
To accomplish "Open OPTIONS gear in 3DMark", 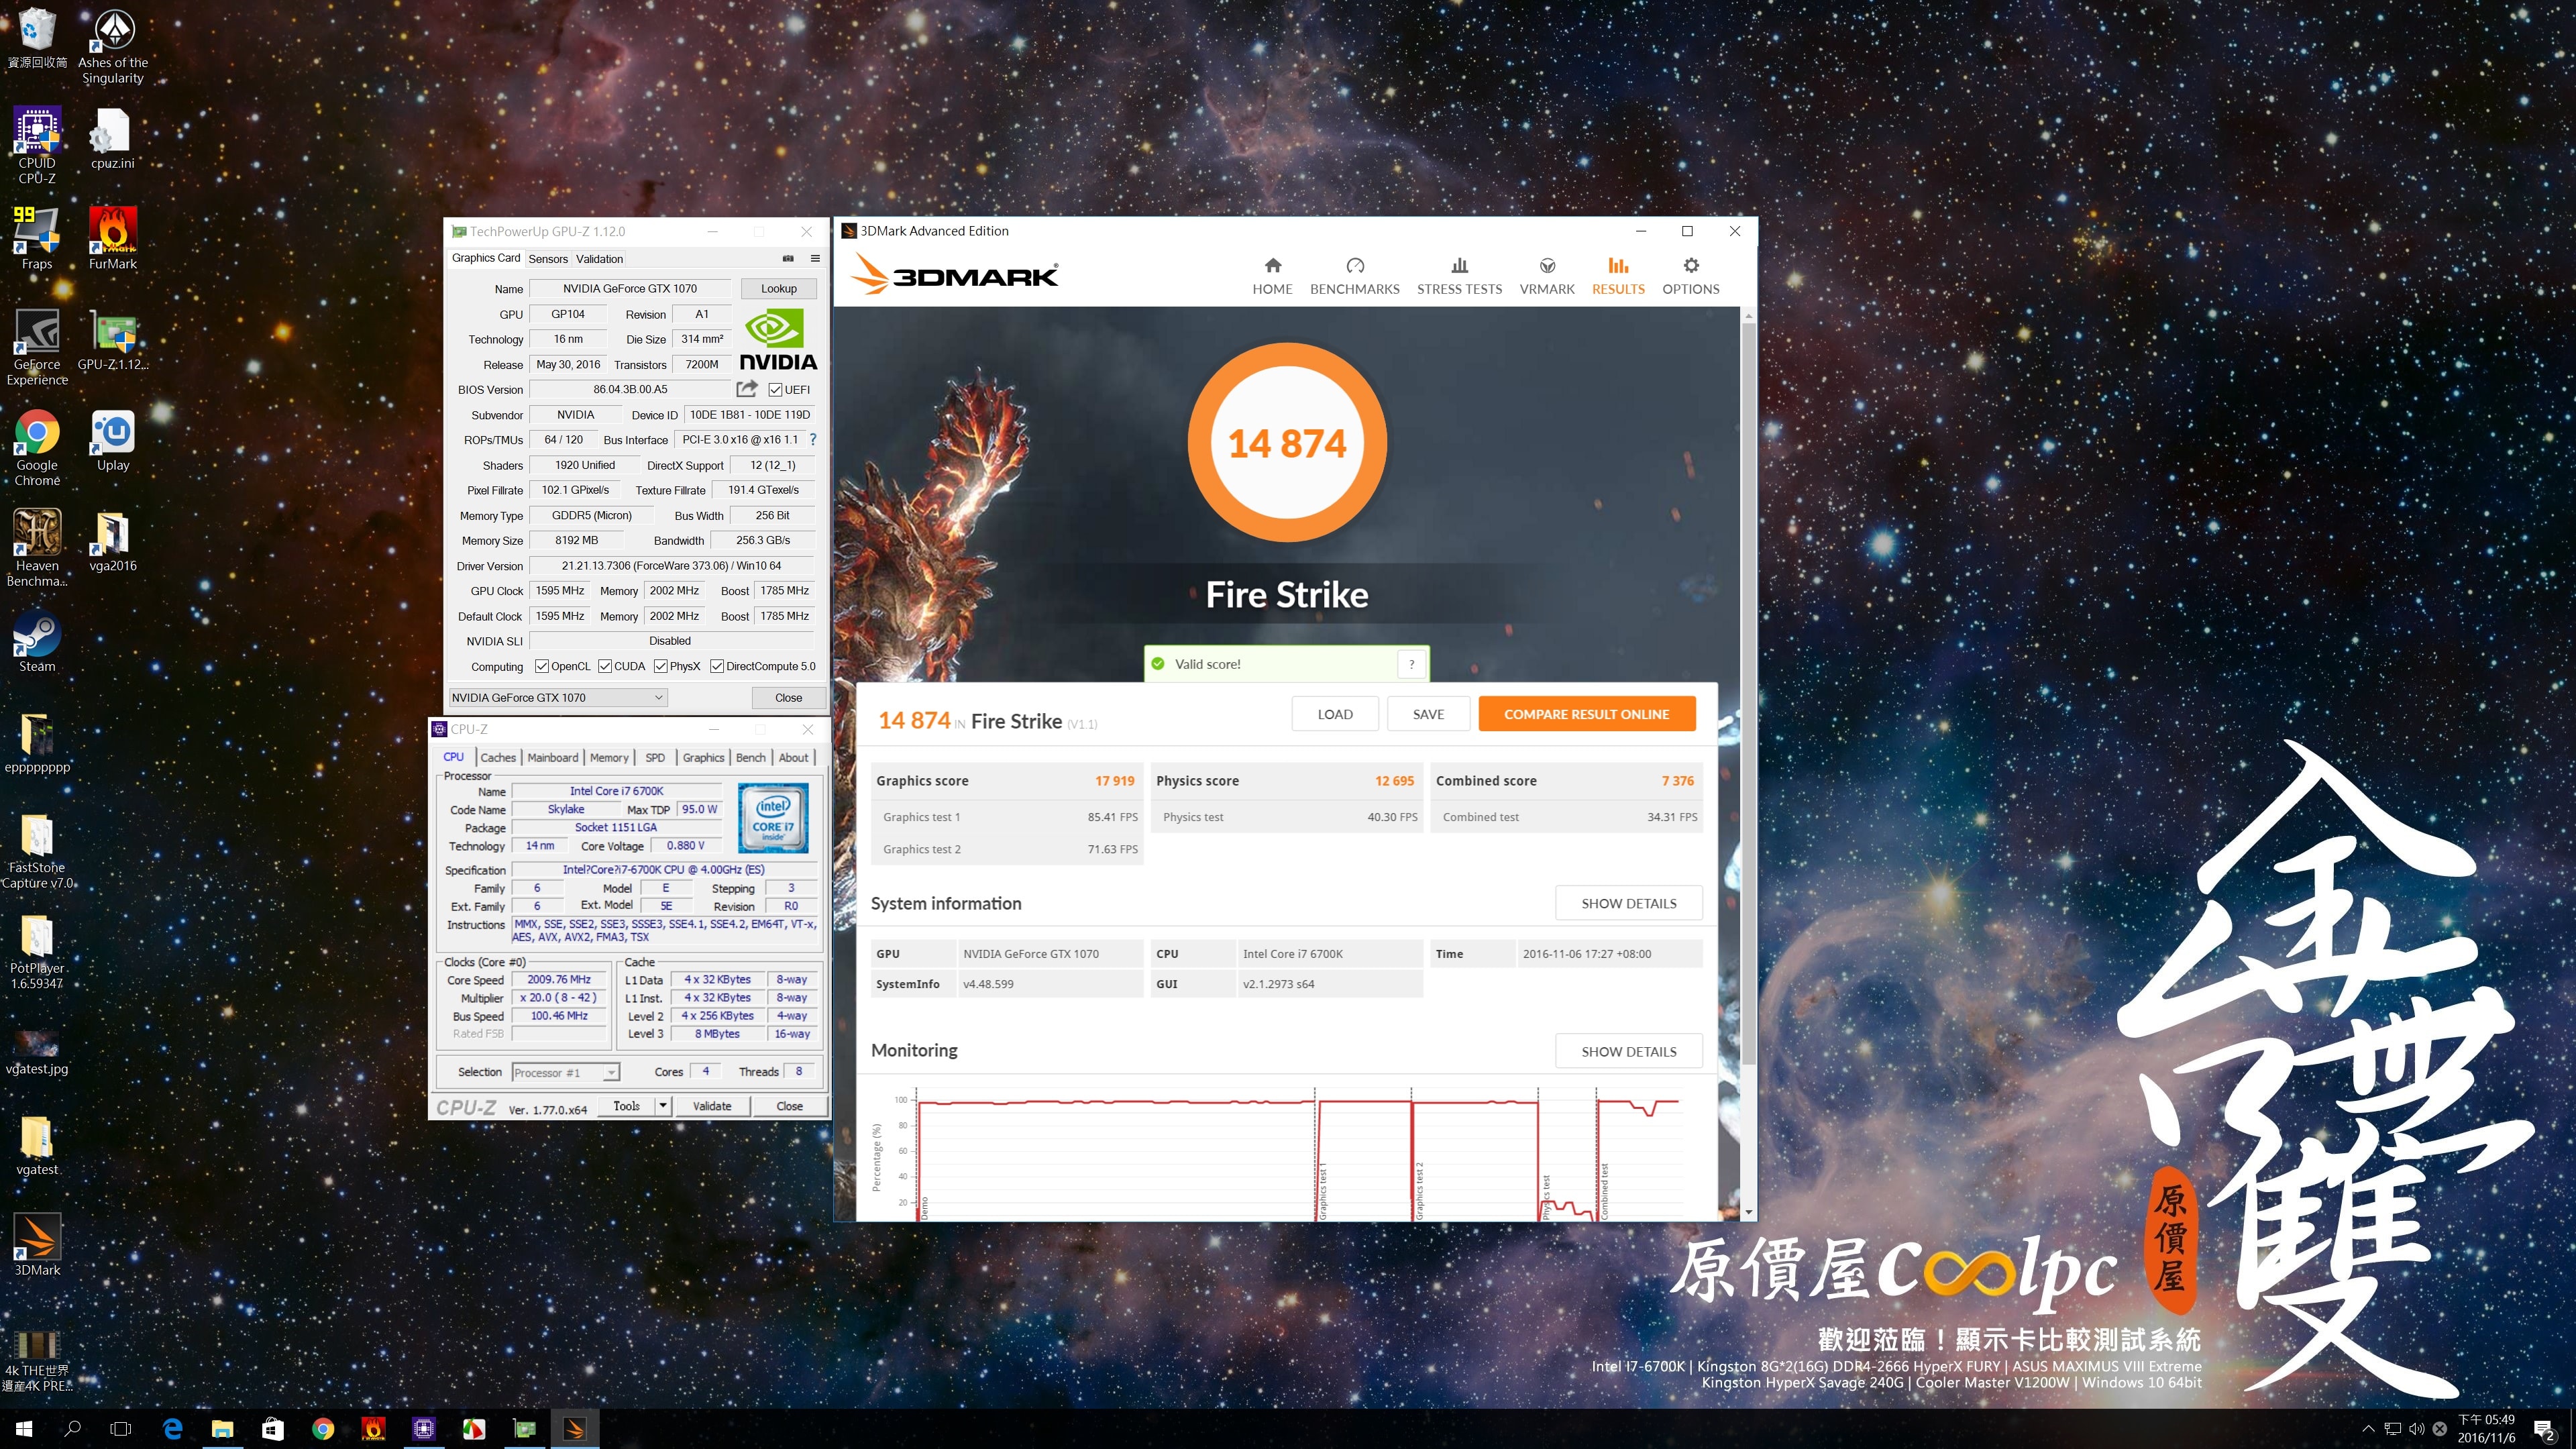I will (1690, 276).
